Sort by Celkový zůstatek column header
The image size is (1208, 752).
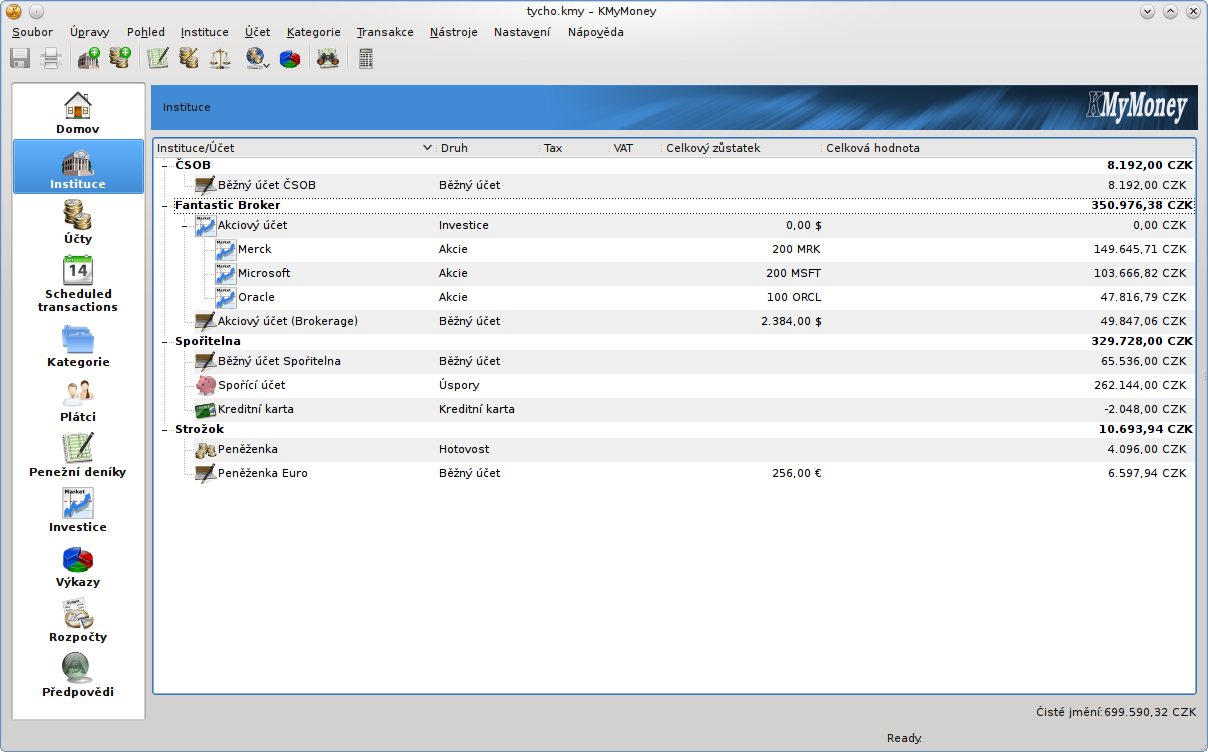(742, 148)
